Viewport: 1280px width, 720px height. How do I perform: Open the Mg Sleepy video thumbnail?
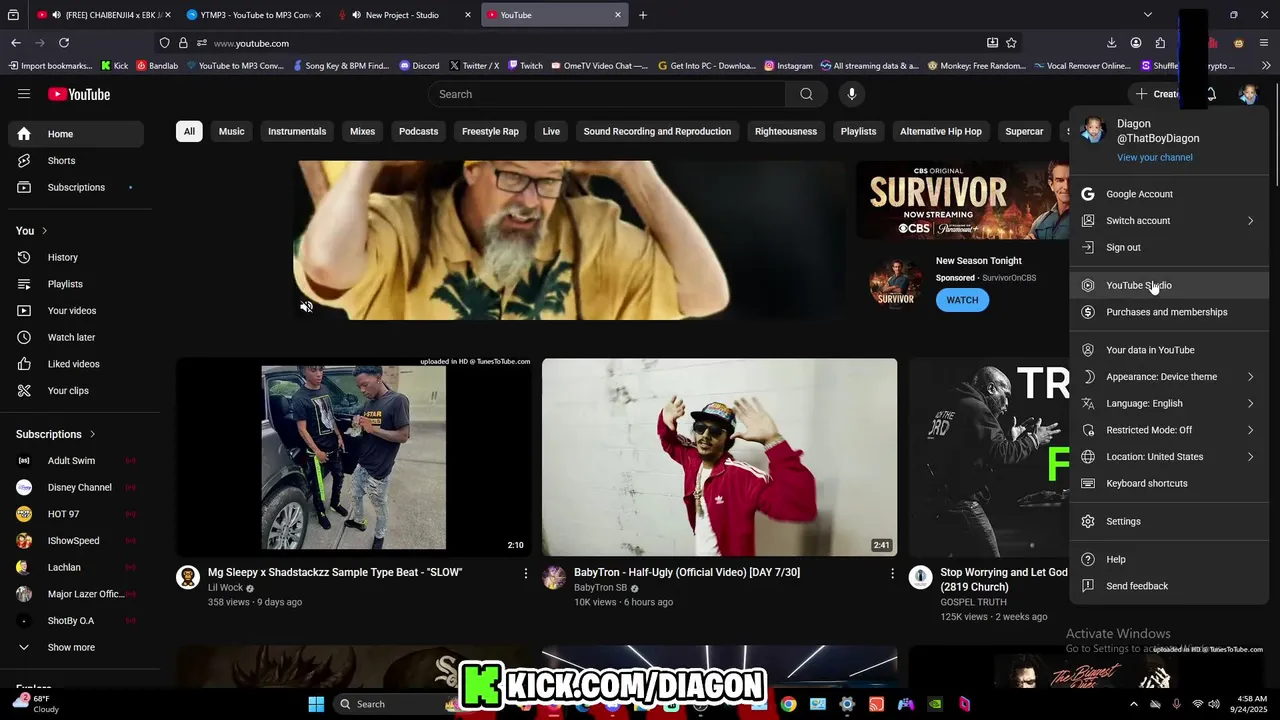354,457
